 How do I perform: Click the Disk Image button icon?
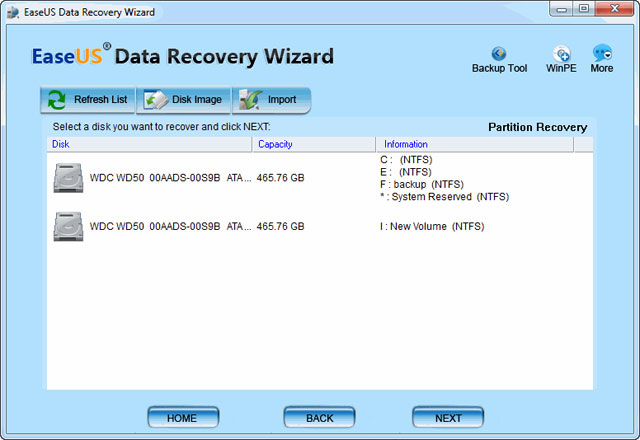[x=156, y=100]
